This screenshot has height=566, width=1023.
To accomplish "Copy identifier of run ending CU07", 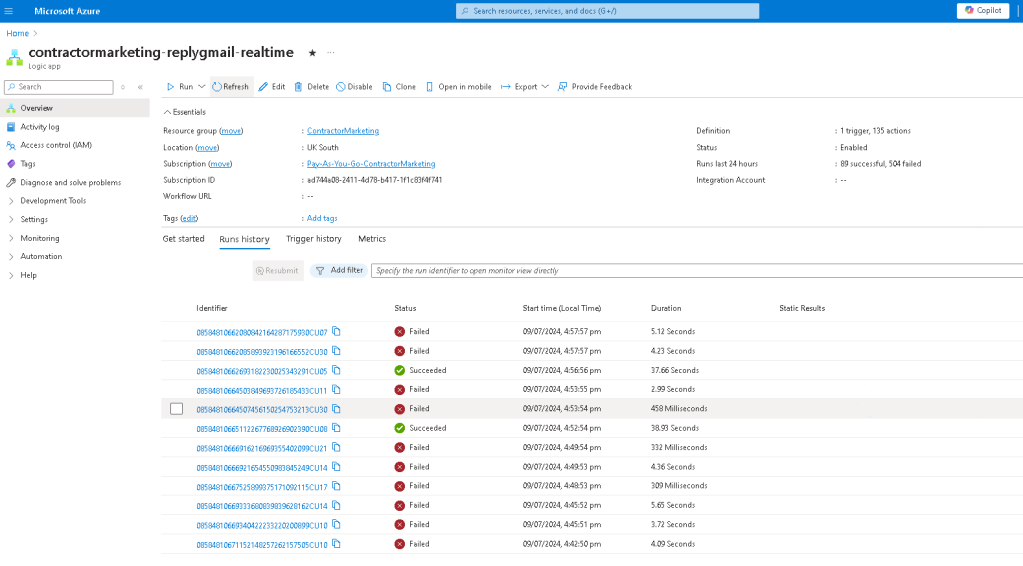I will [x=336, y=331].
